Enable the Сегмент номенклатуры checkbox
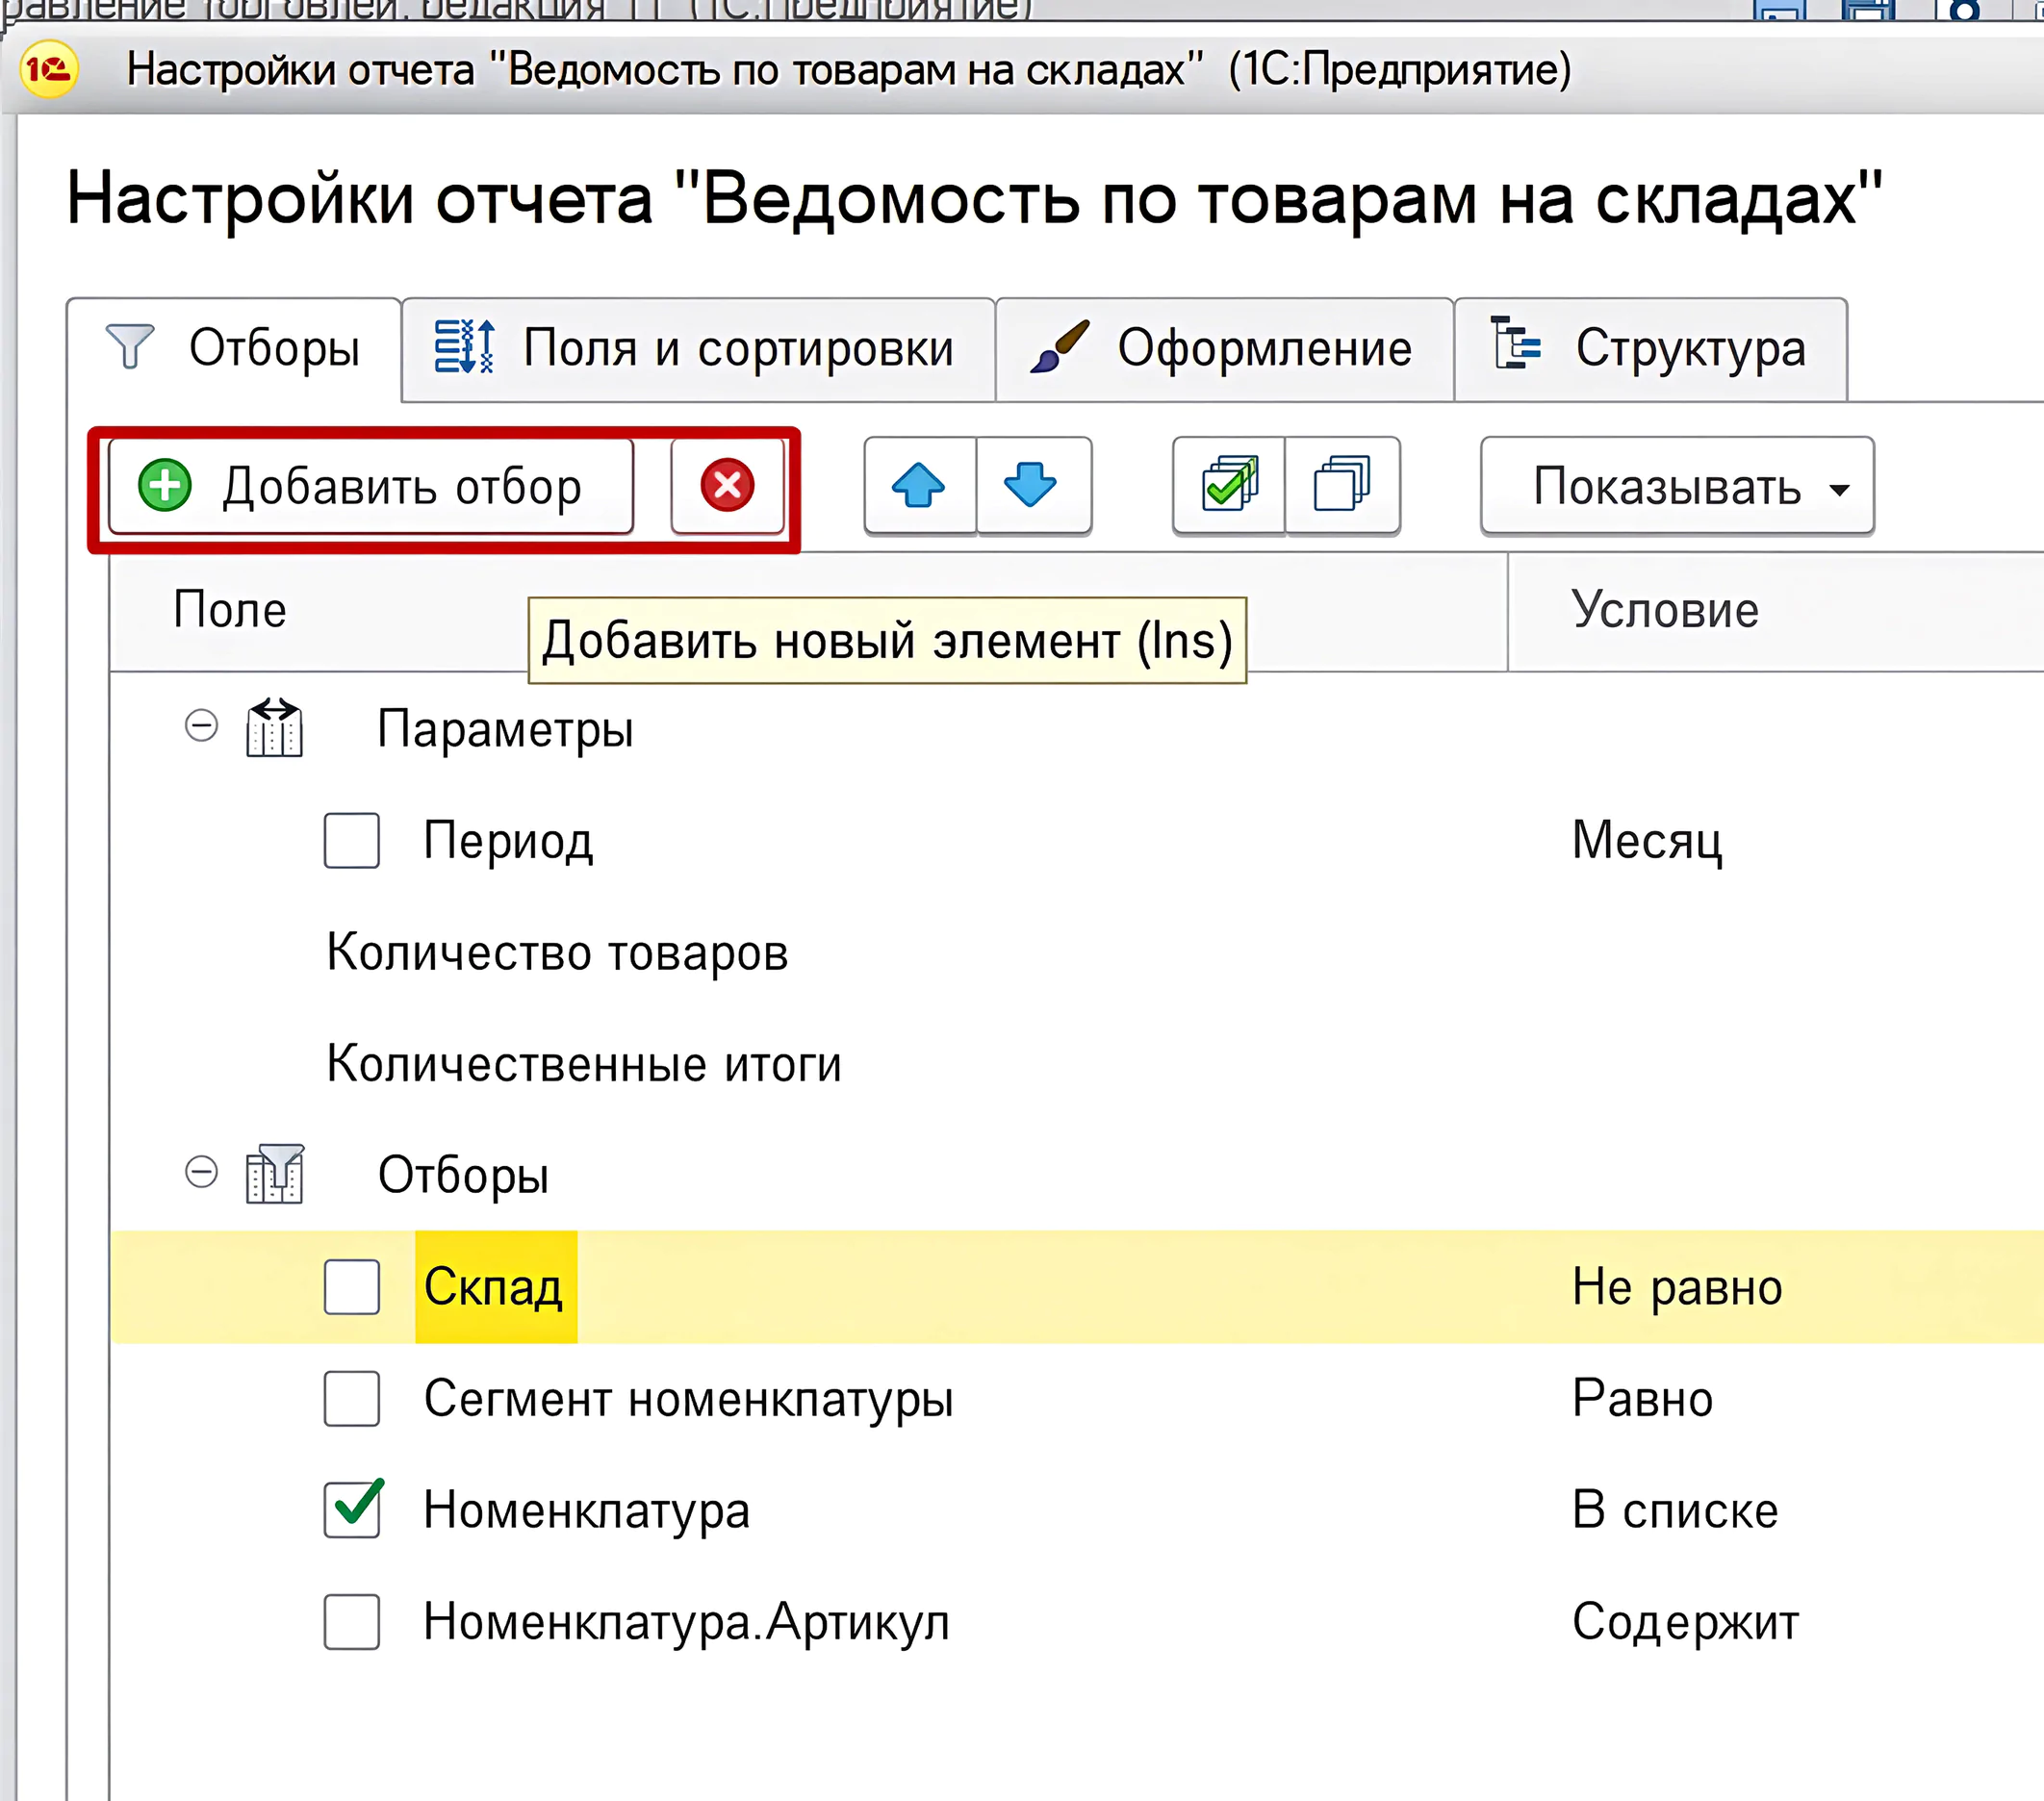The height and width of the screenshot is (1801, 2044). [x=352, y=1398]
